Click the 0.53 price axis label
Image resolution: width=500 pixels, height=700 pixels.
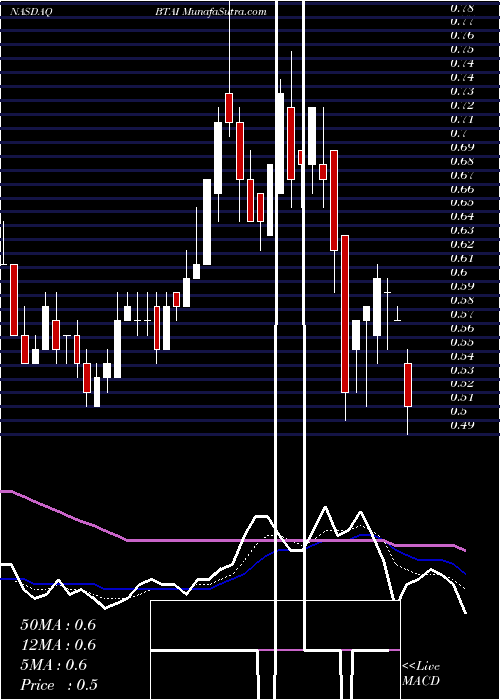462,370
